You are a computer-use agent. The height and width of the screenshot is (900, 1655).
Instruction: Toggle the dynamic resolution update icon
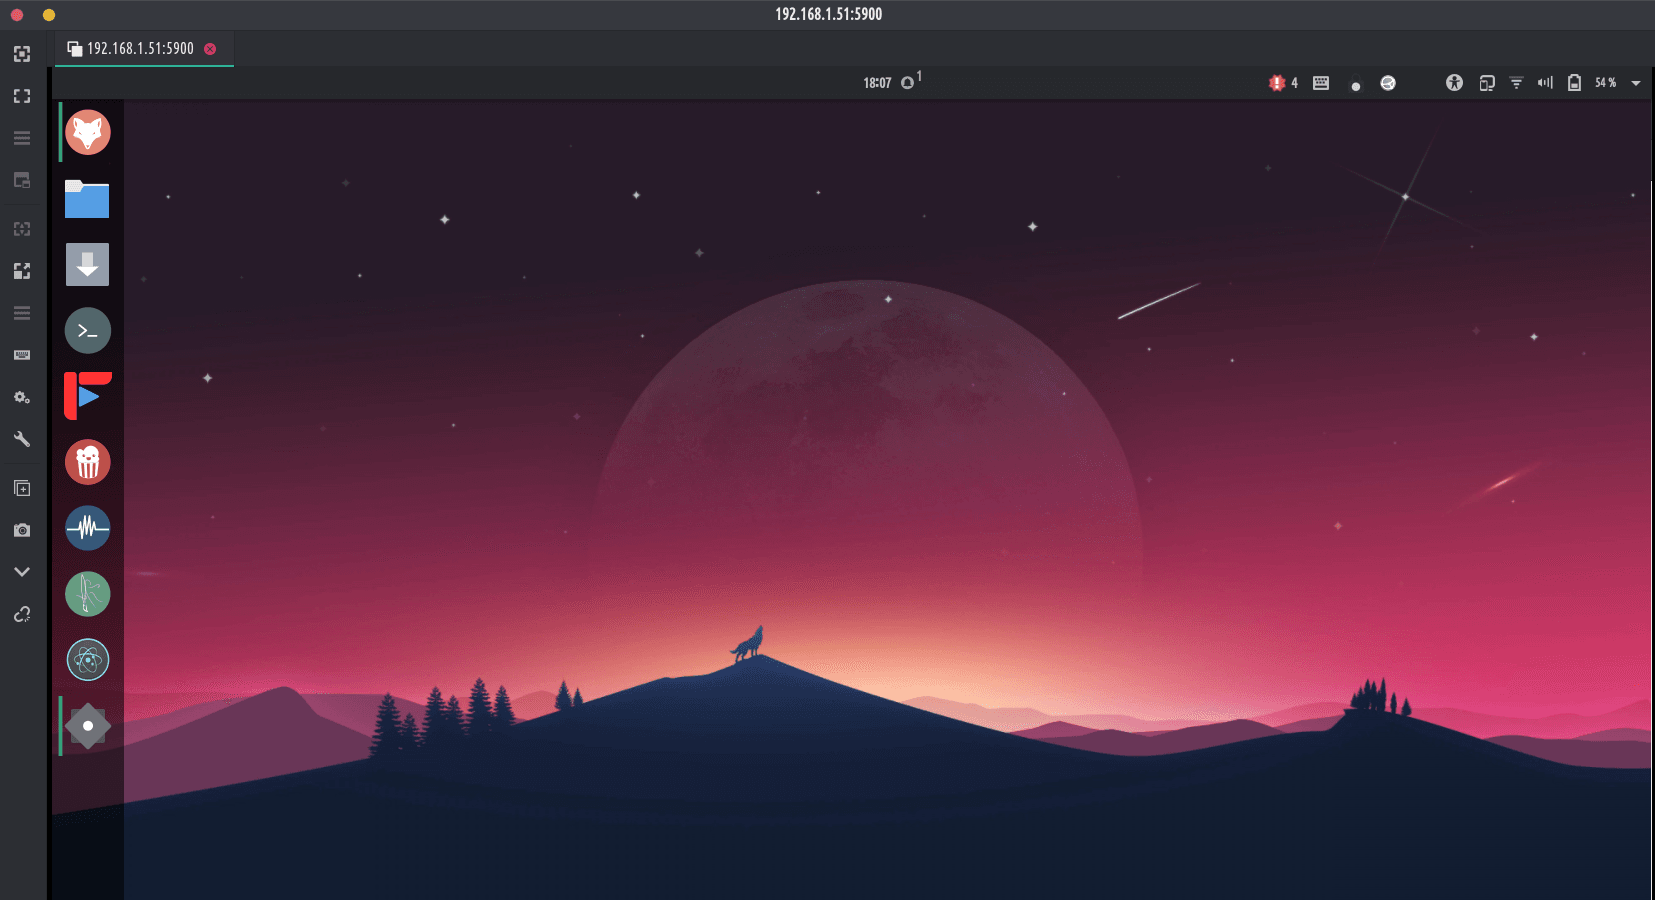point(22,229)
